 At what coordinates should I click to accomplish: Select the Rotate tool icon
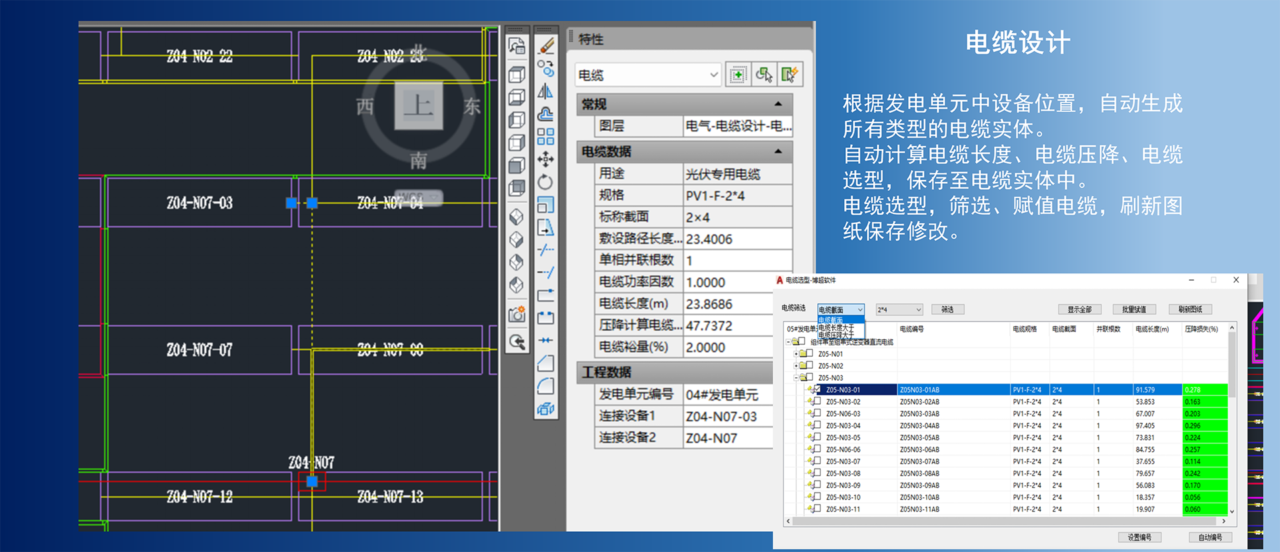546,182
